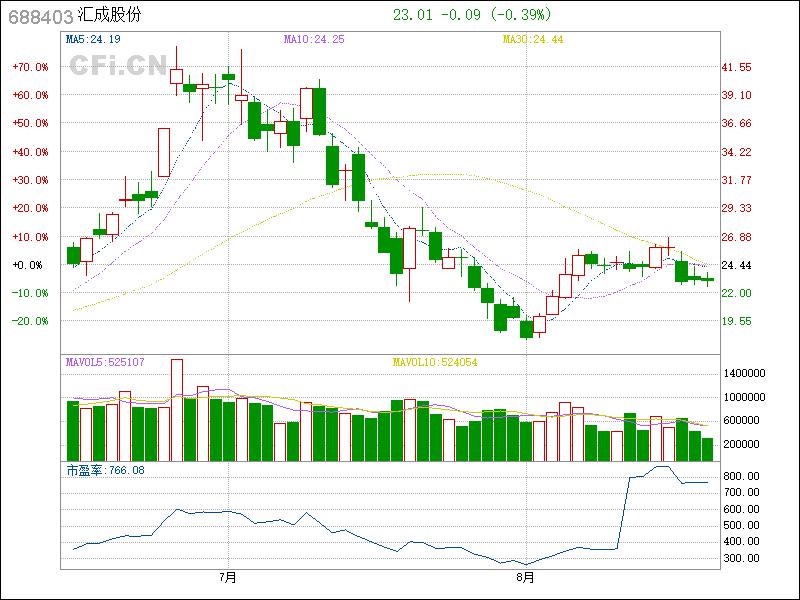Click the +20.0% axis label
The height and width of the screenshot is (600, 800).
pos(31,208)
